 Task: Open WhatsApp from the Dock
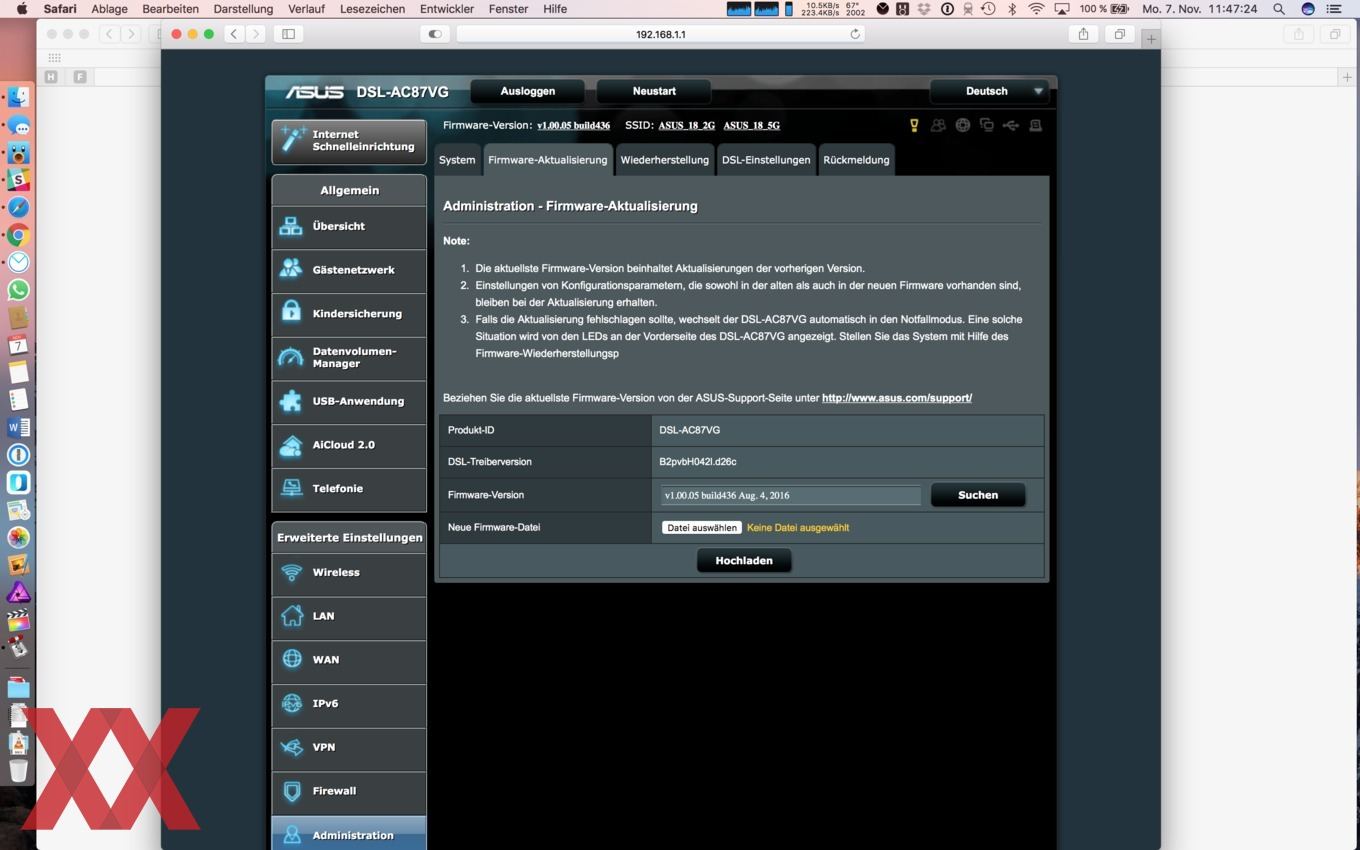click(18, 290)
